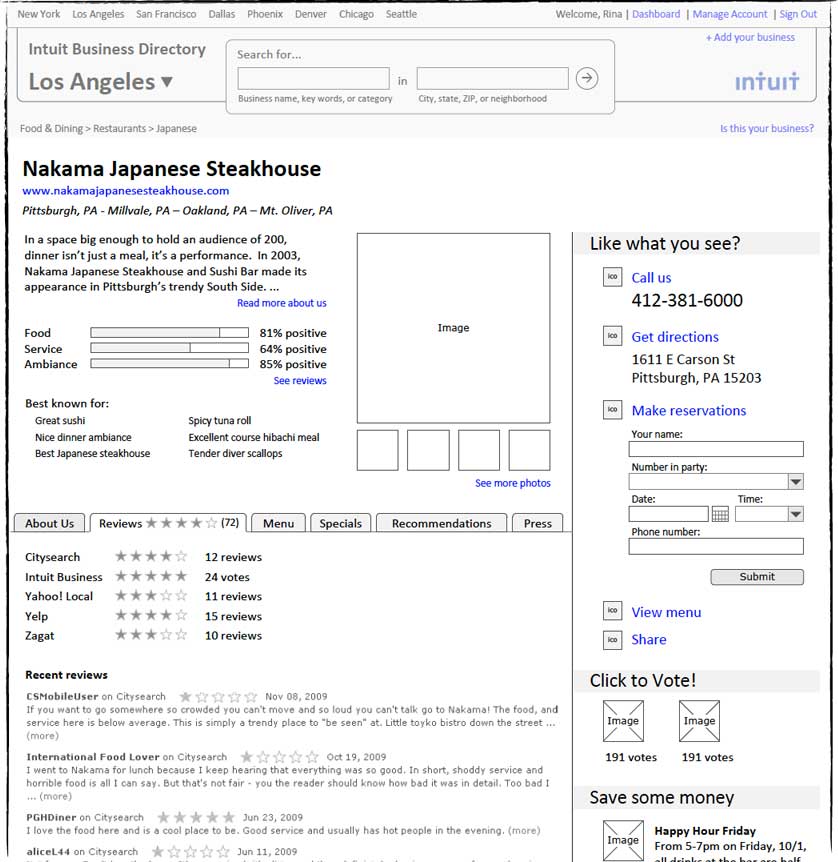Open the Dashboard link
This screenshot has height=862, width=838.
656,14
